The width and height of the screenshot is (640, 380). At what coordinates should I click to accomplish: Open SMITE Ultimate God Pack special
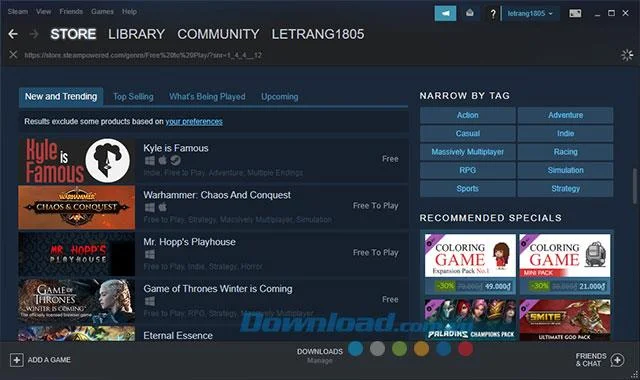[x=565, y=320]
